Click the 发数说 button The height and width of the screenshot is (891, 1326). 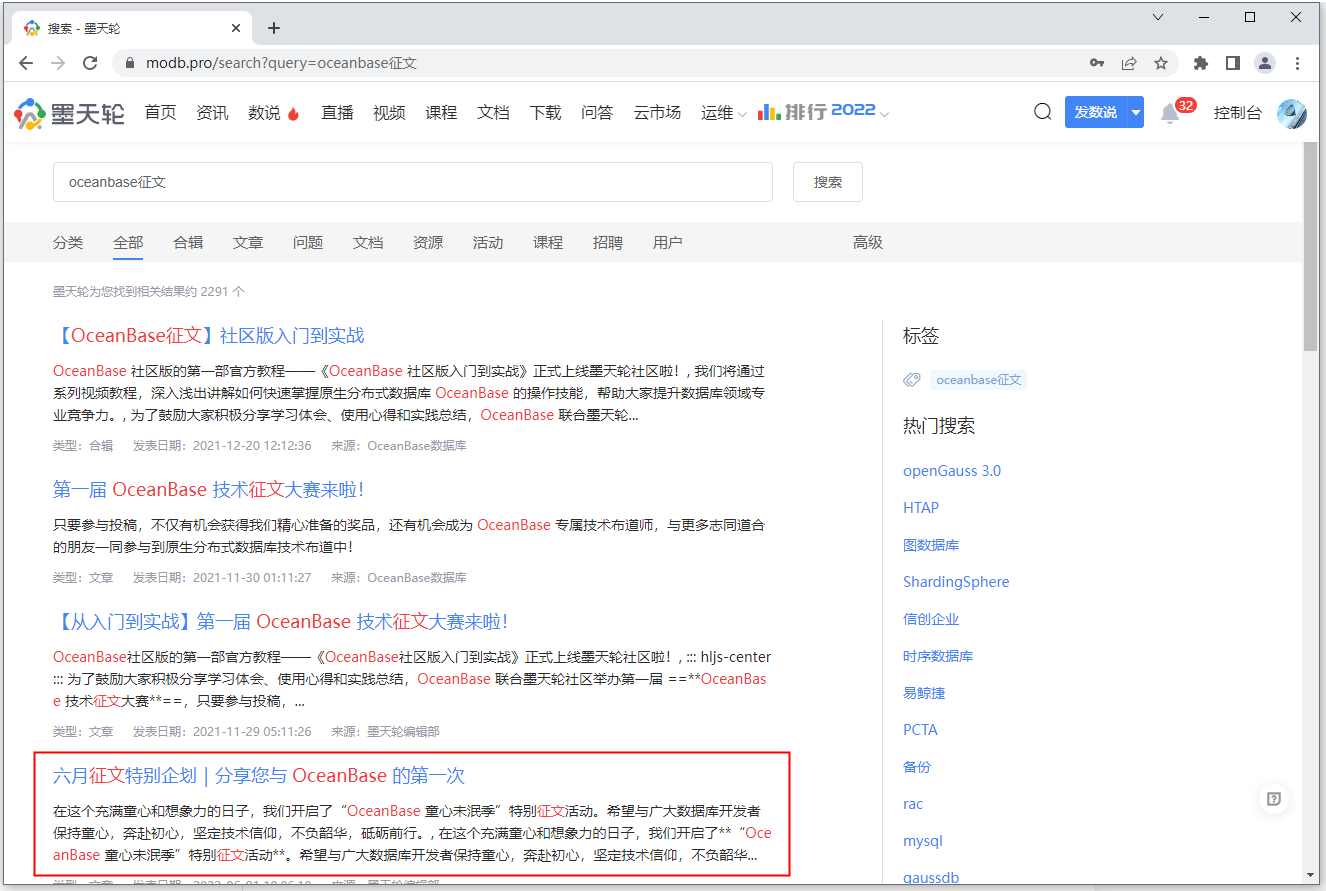tap(1096, 113)
